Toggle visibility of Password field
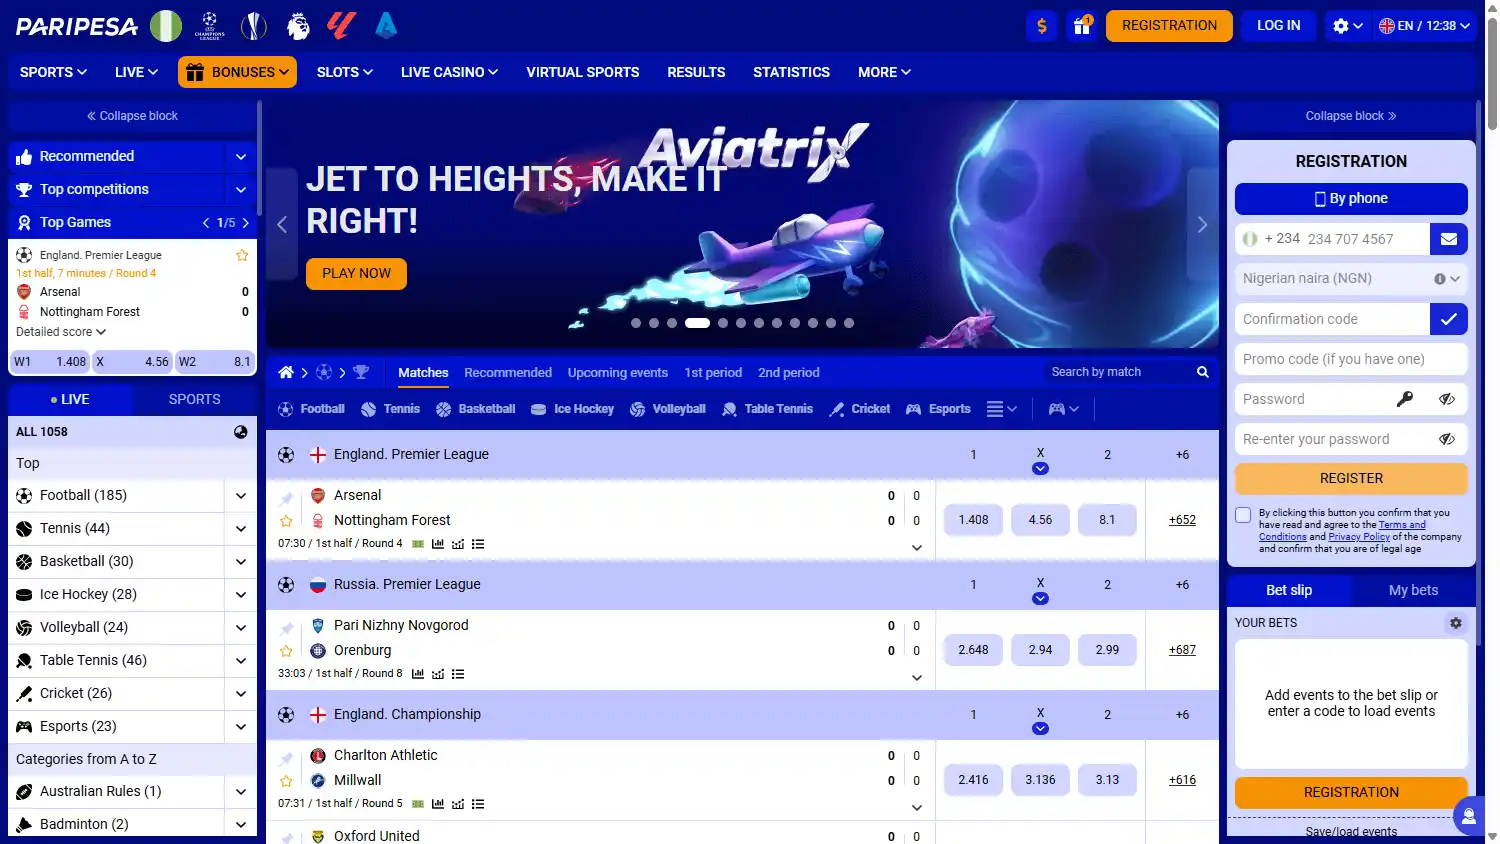 coord(1446,399)
